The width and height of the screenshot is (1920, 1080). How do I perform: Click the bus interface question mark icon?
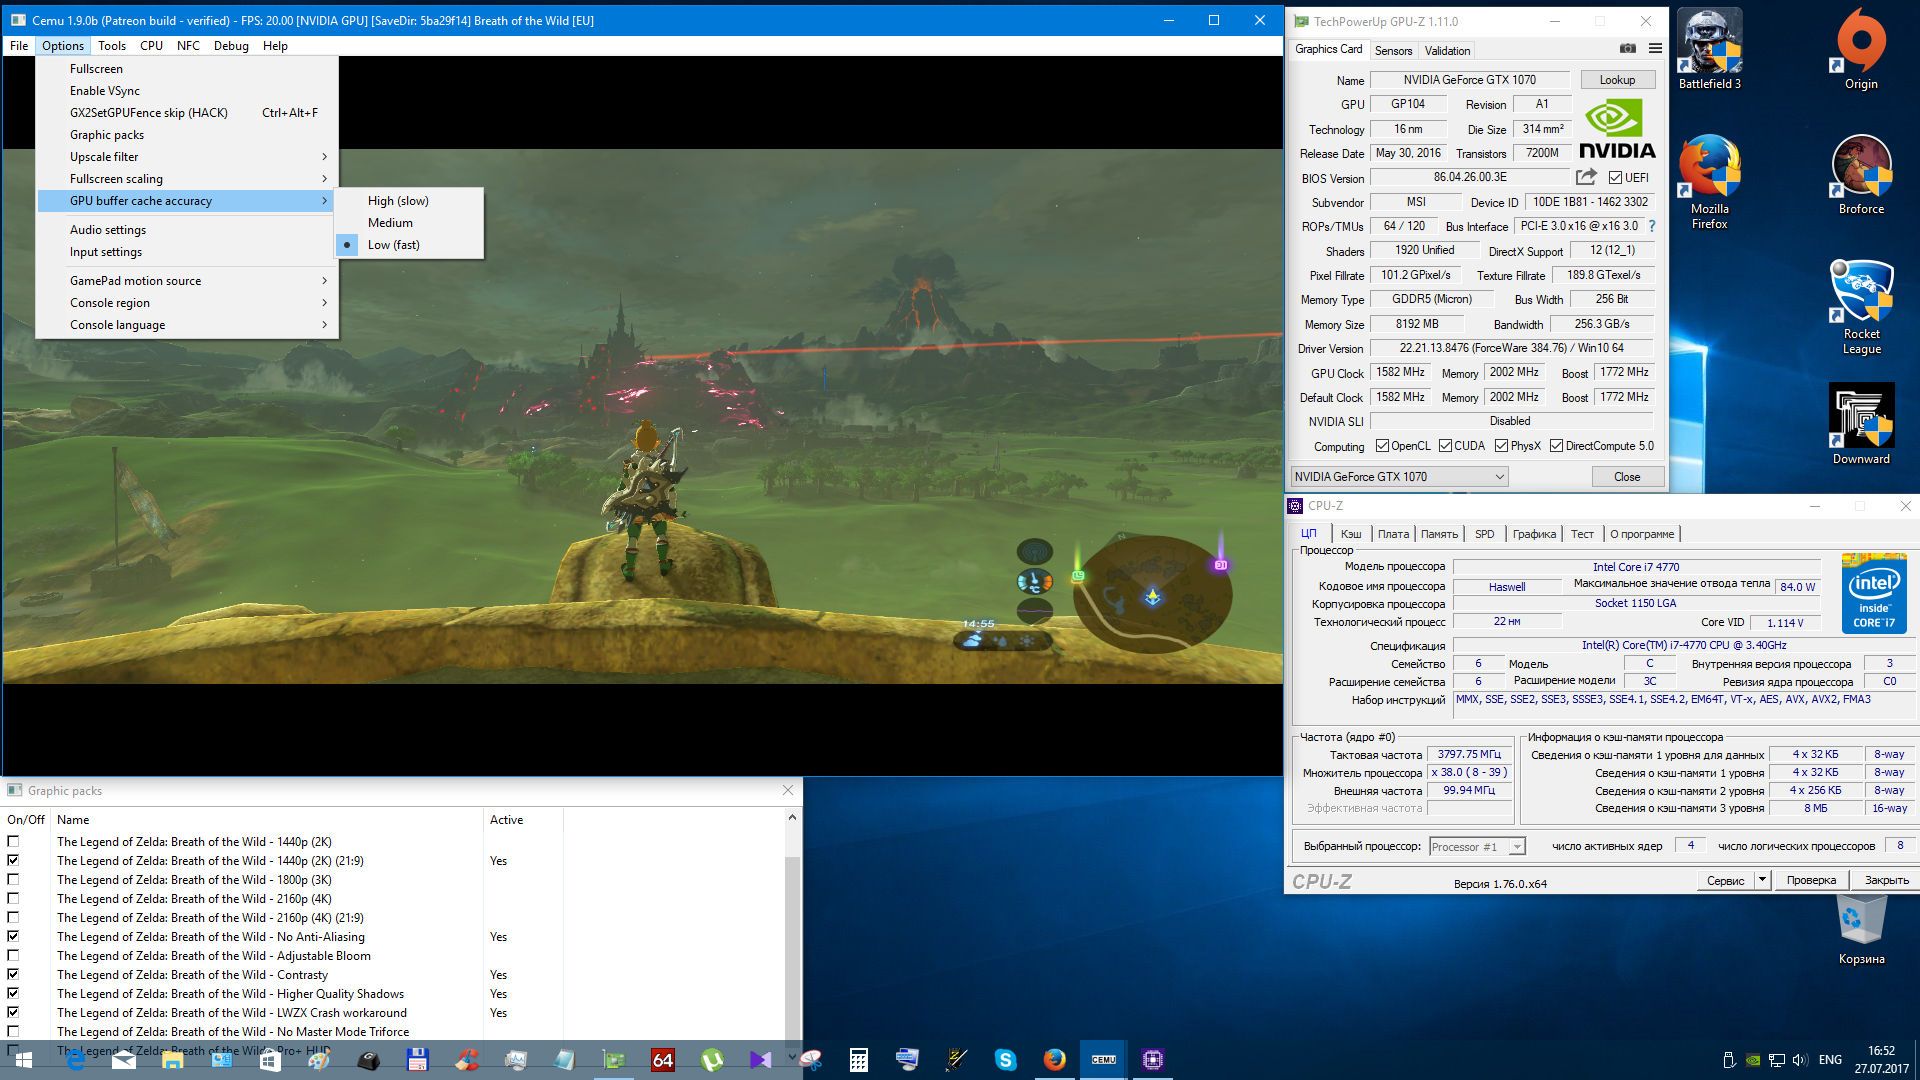[x=1652, y=226]
